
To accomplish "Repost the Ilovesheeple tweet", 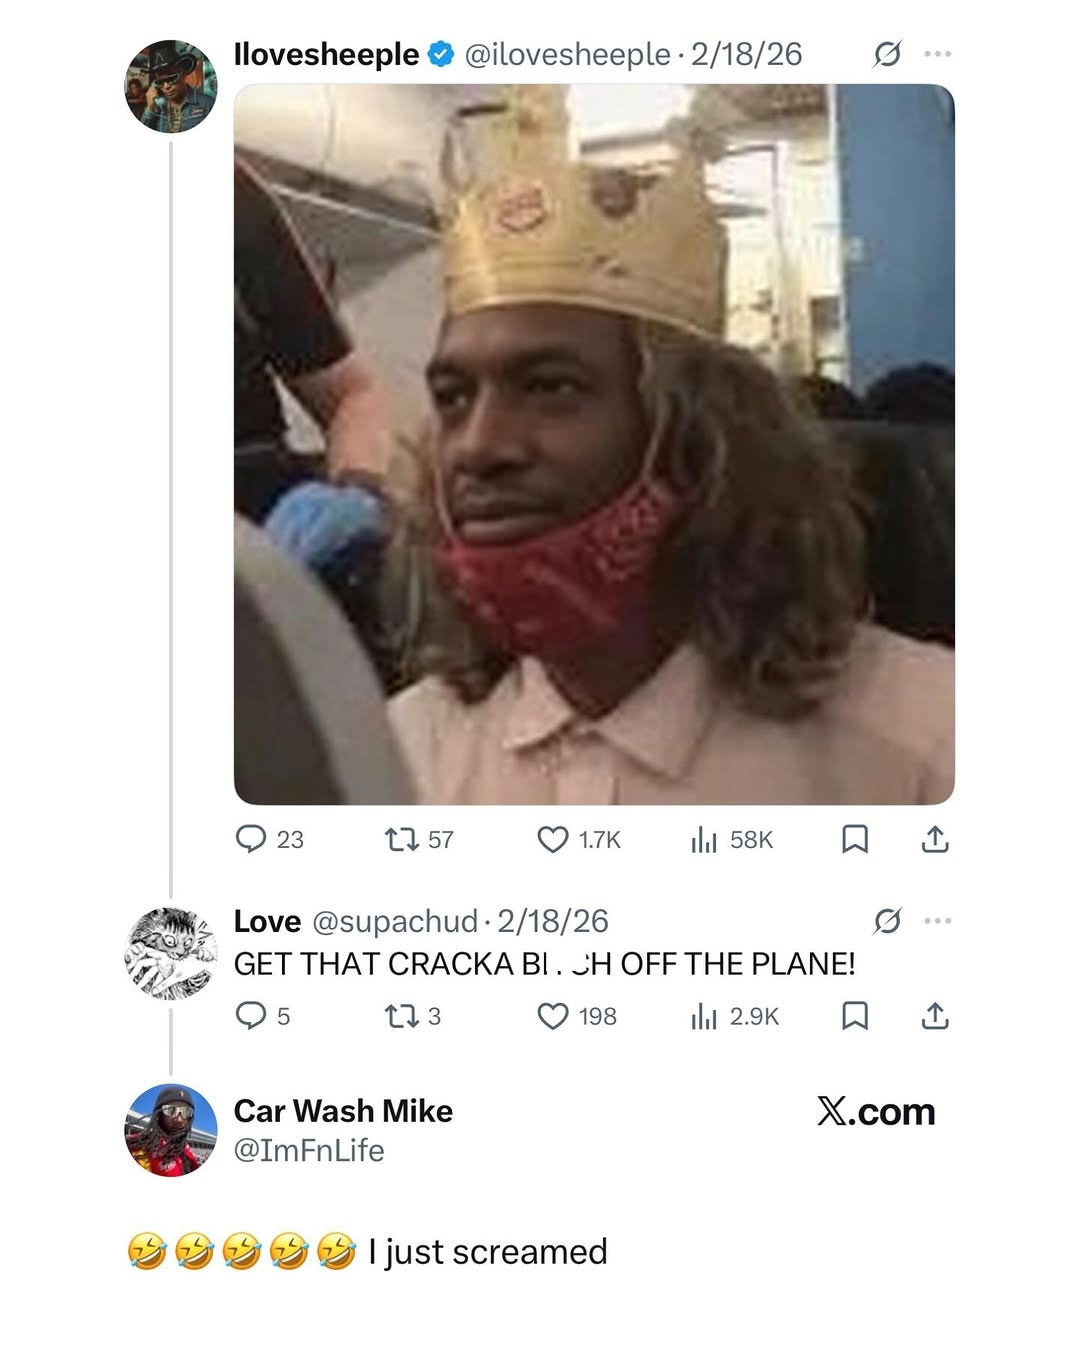I will 402,839.
